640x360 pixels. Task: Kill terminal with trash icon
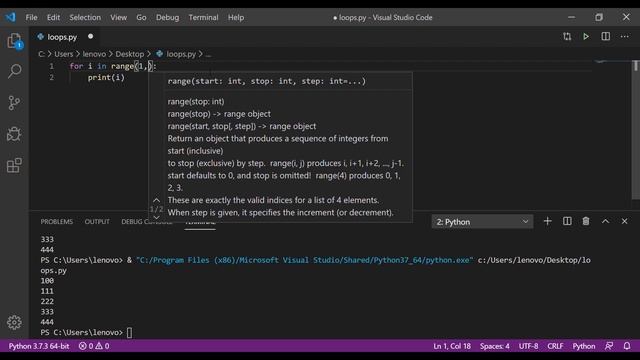click(x=586, y=221)
